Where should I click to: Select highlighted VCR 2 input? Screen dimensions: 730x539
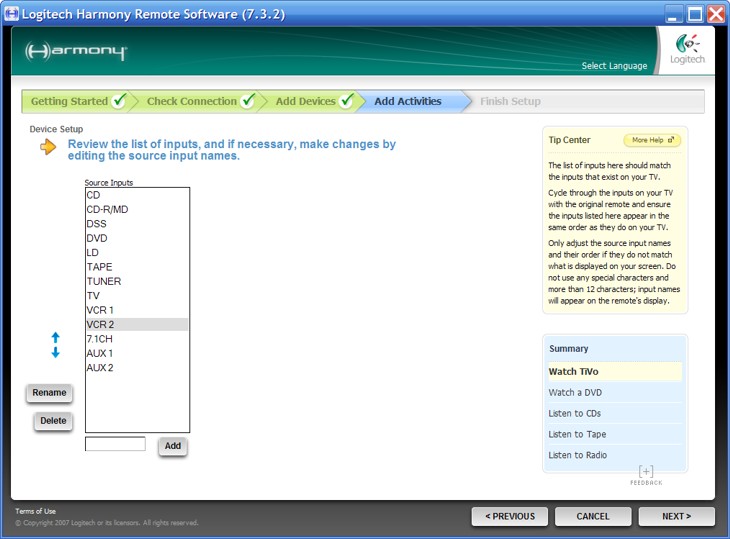(137, 324)
